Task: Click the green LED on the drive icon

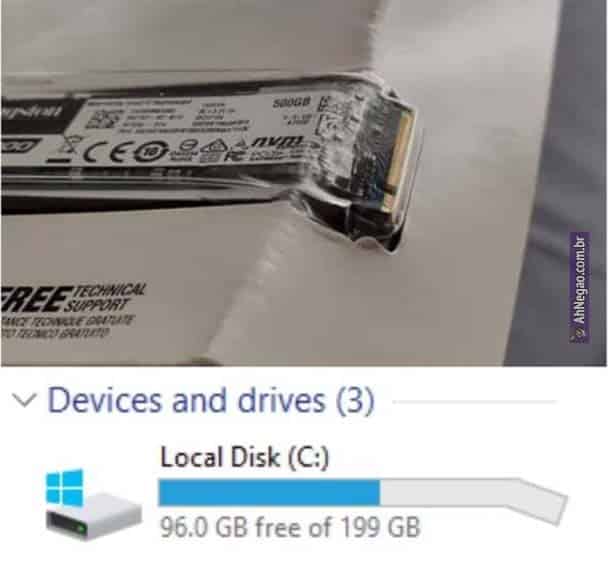Action: coord(81,528)
